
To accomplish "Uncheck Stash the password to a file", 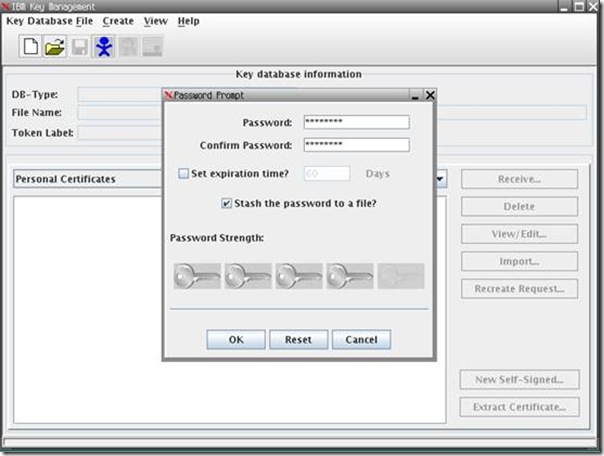I will click(x=226, y=203).
